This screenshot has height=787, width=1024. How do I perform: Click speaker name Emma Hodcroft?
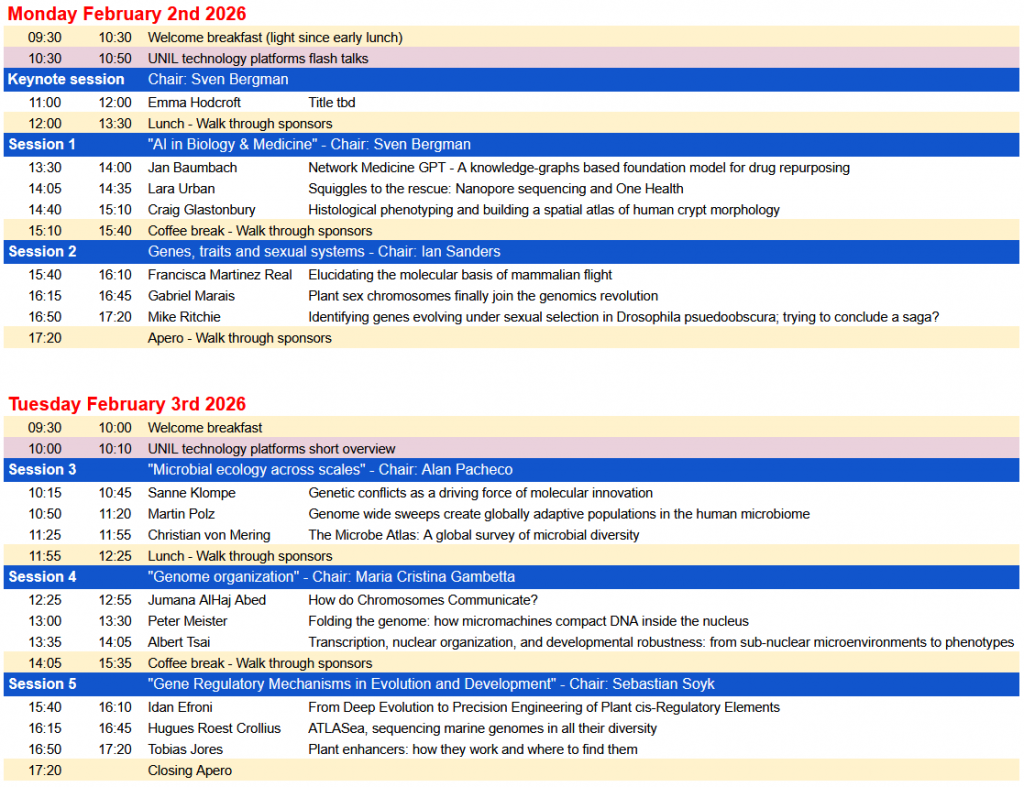pyautogui.click(x=194, y=102)
